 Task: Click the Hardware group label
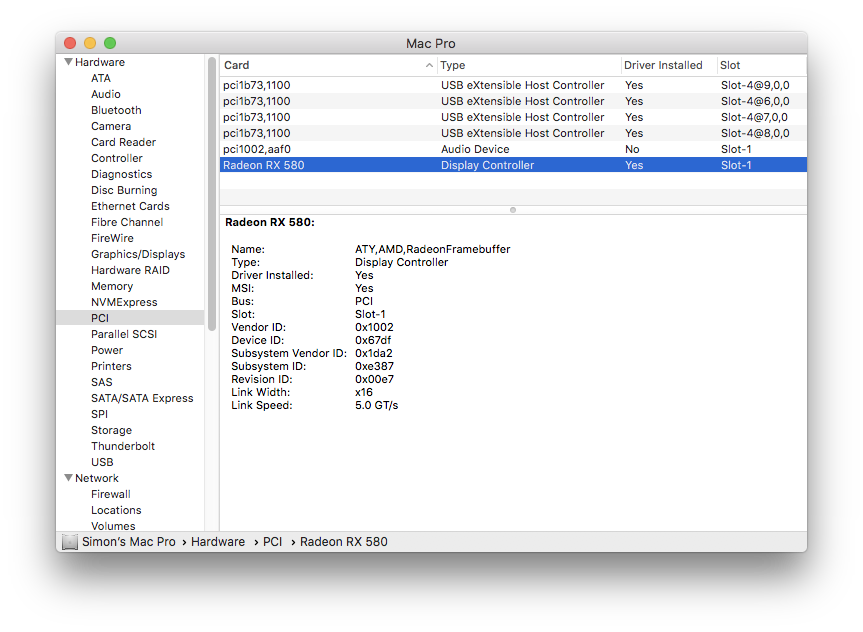click(100, 62)
